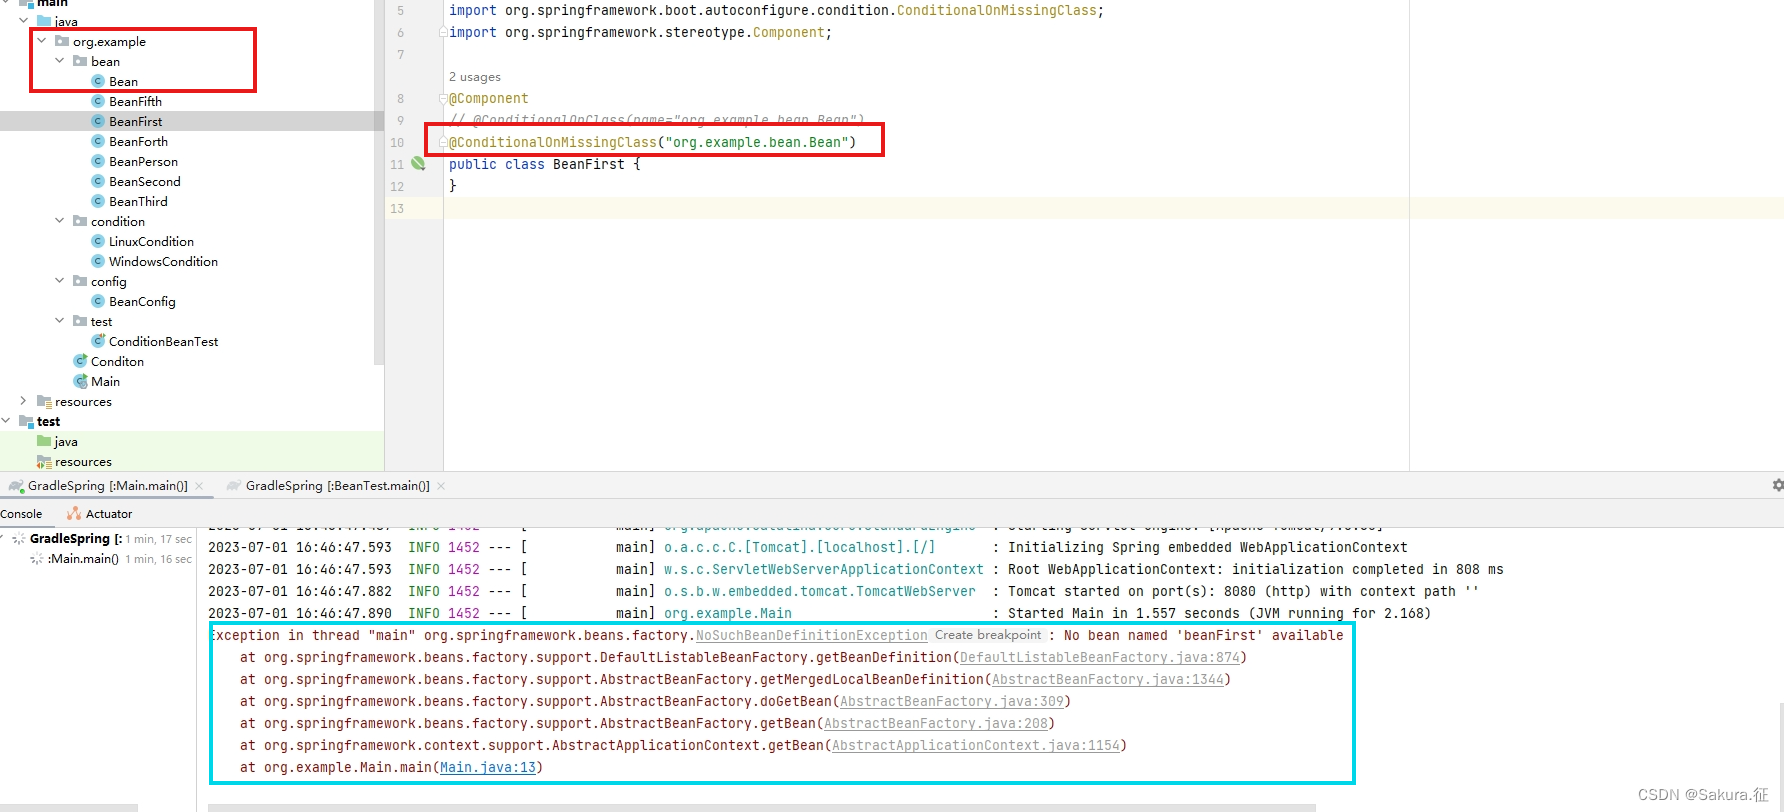Click the WindowsCondition class icon

point(98,261)
